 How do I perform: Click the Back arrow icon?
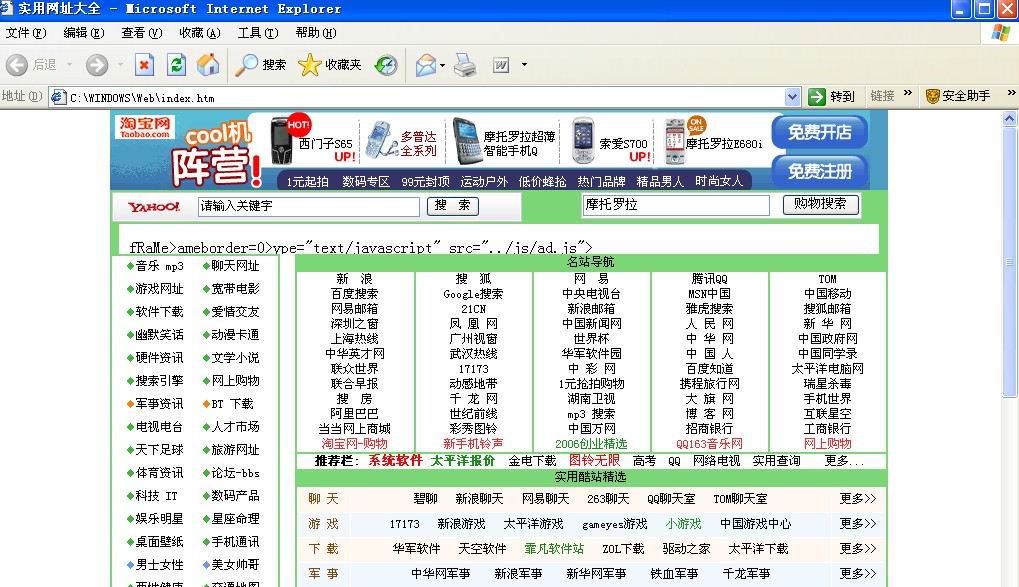pos(17,65)
